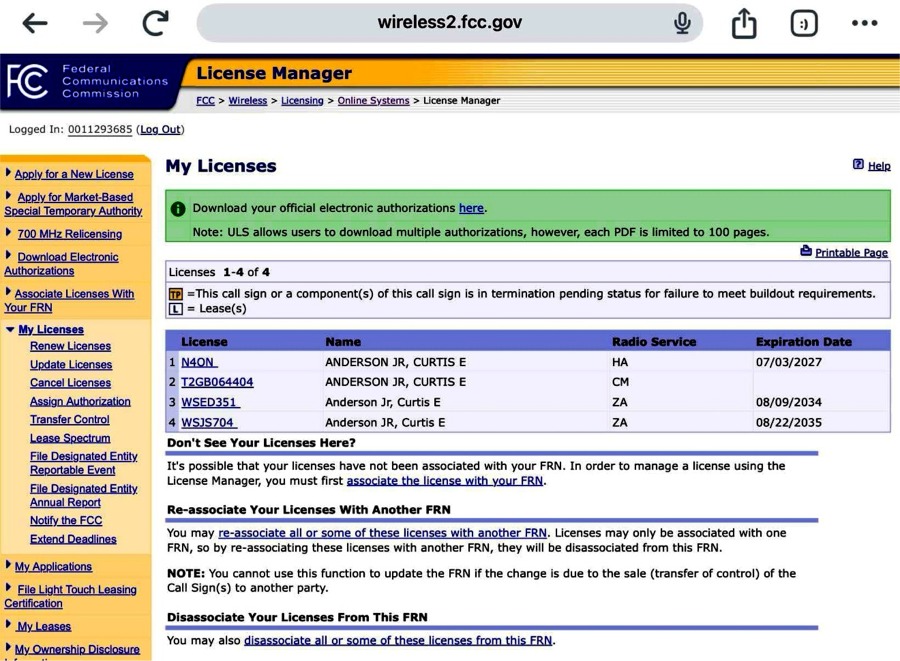Image resolution: width=900 pixels, height=661 pixels.
Task: Click Cancel Licenses link
Action: pyautogui.click(x=71, y=383)
